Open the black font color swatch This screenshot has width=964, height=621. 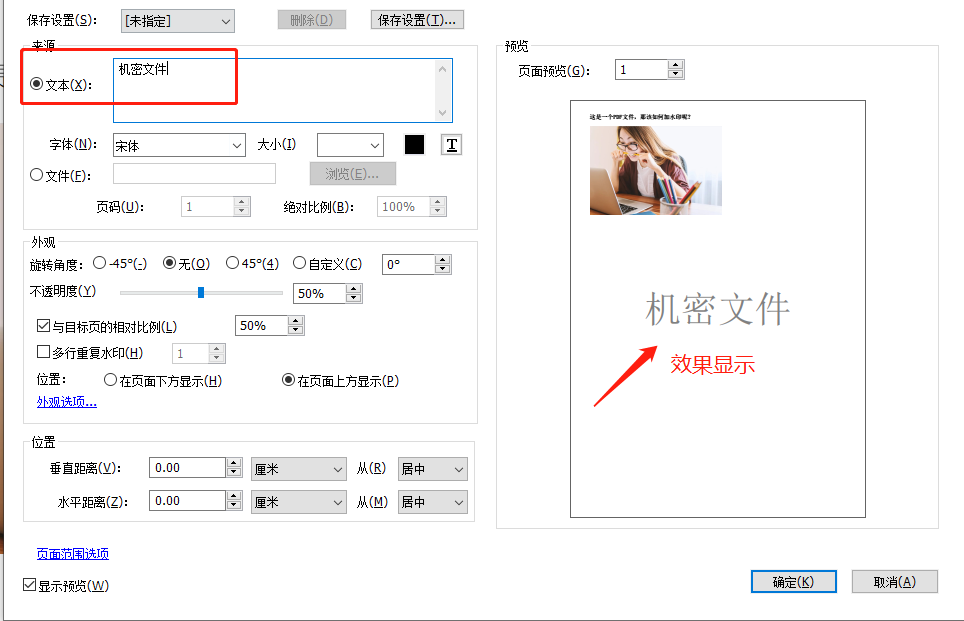(x=414, y=144)
